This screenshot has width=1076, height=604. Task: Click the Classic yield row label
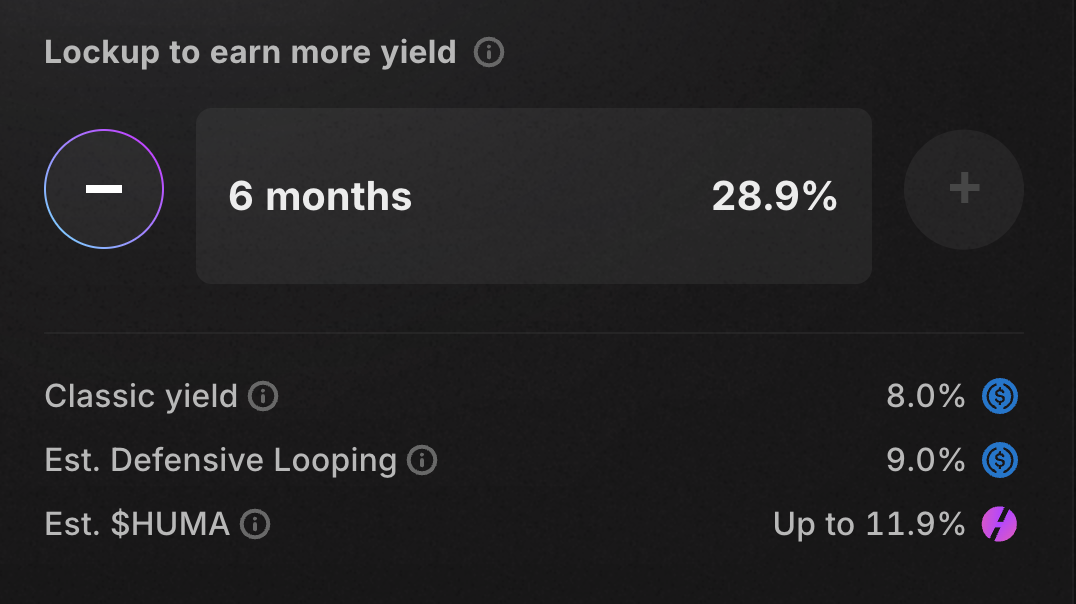pyautogui.click(x=138, y=396)
